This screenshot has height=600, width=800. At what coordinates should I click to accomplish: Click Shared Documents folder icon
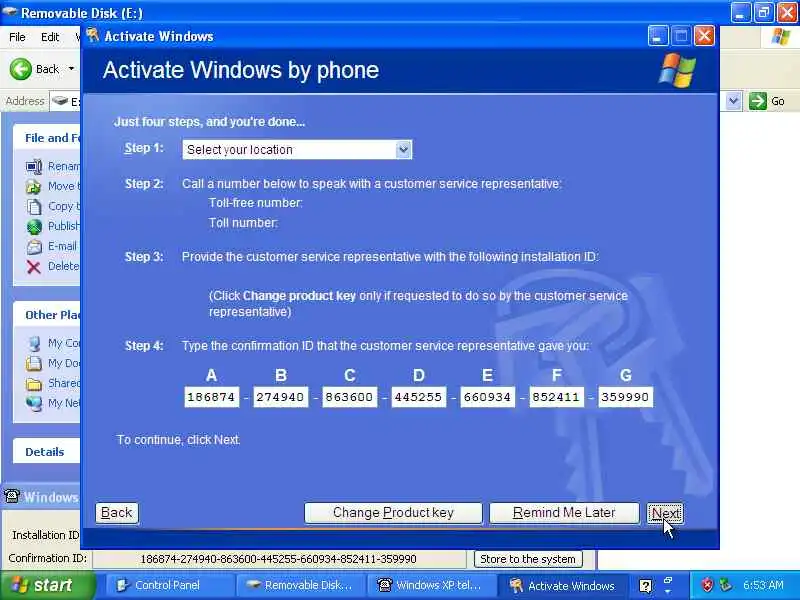[x=34, y=383]
